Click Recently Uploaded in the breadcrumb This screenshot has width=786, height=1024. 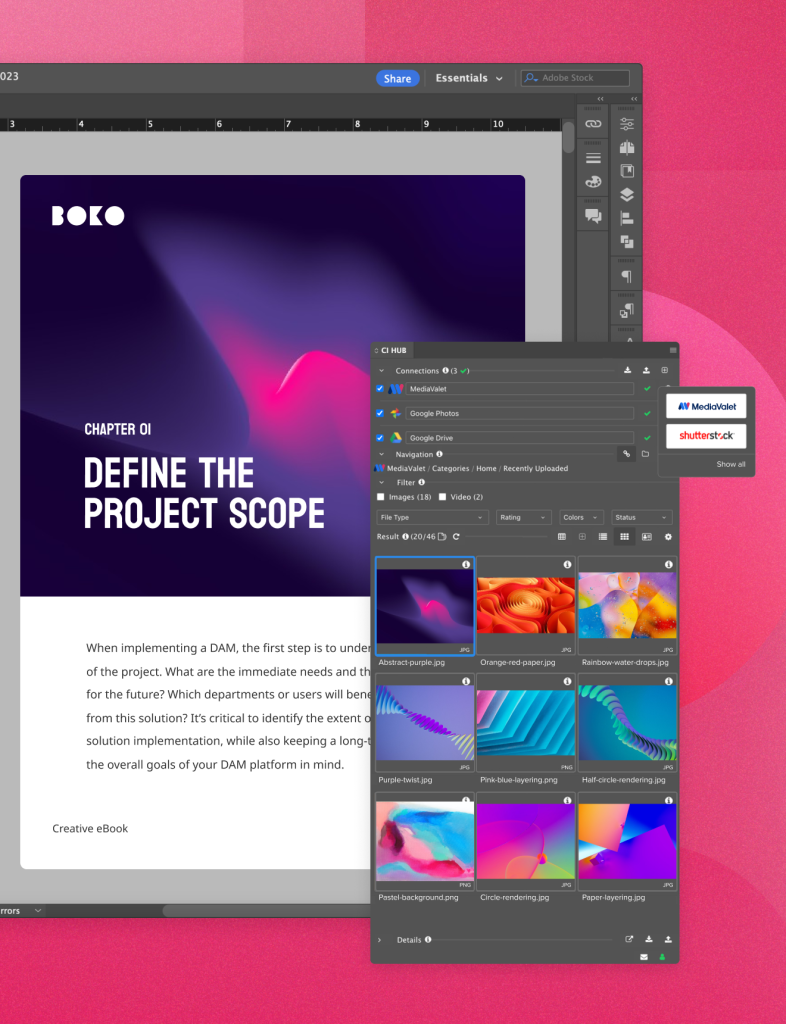click(x=535, y=468)
